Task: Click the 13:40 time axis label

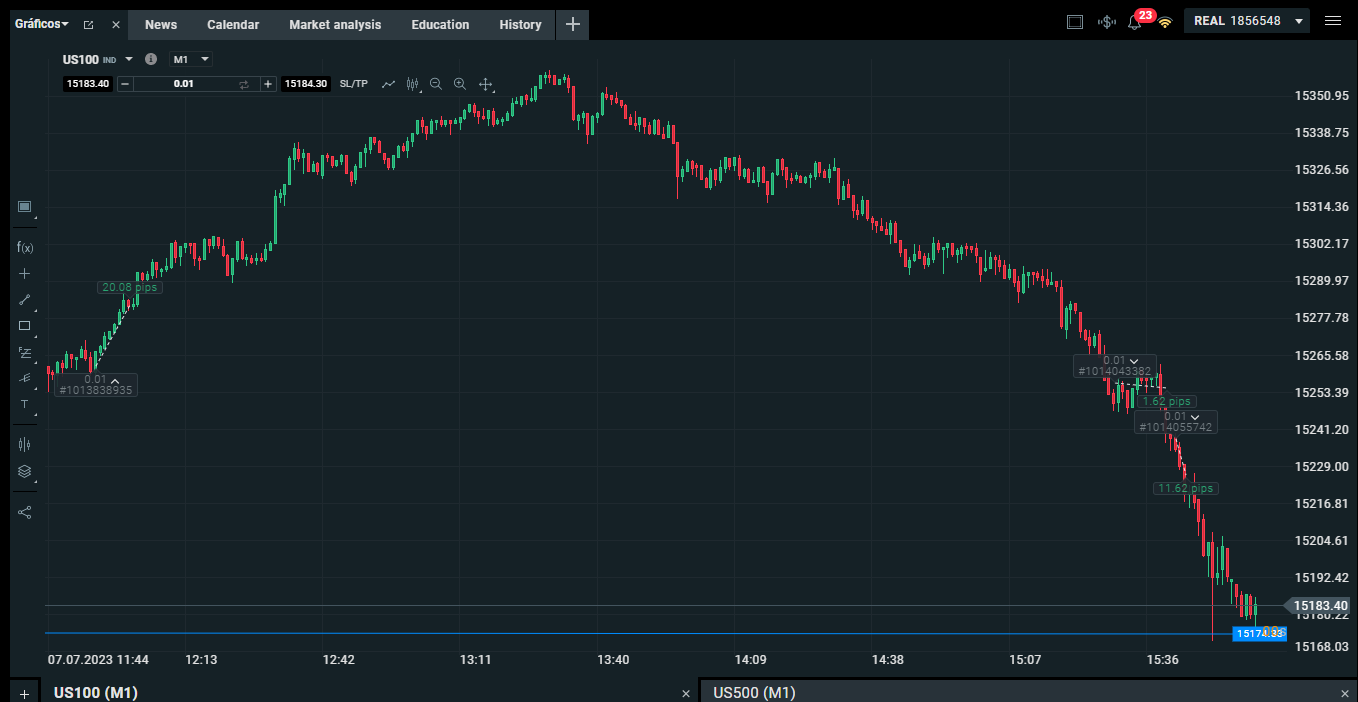Action: (x=613, y=660)
